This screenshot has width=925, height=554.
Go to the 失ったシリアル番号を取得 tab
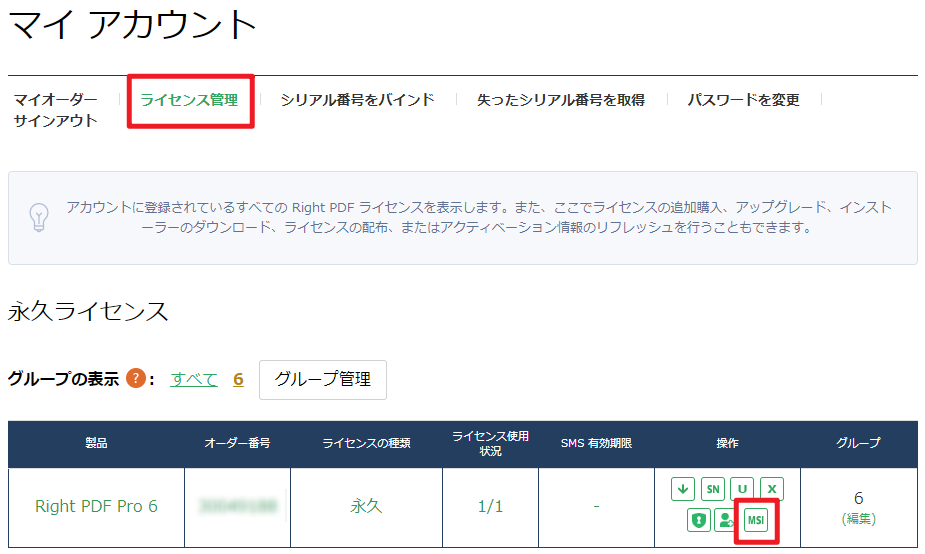[560, 100]
